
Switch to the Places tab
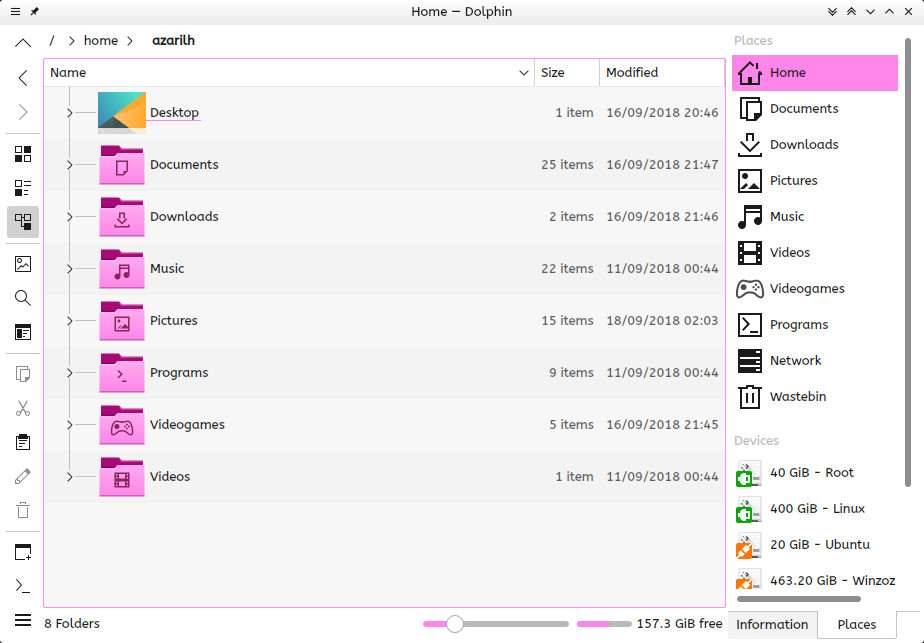coord(857,625)
